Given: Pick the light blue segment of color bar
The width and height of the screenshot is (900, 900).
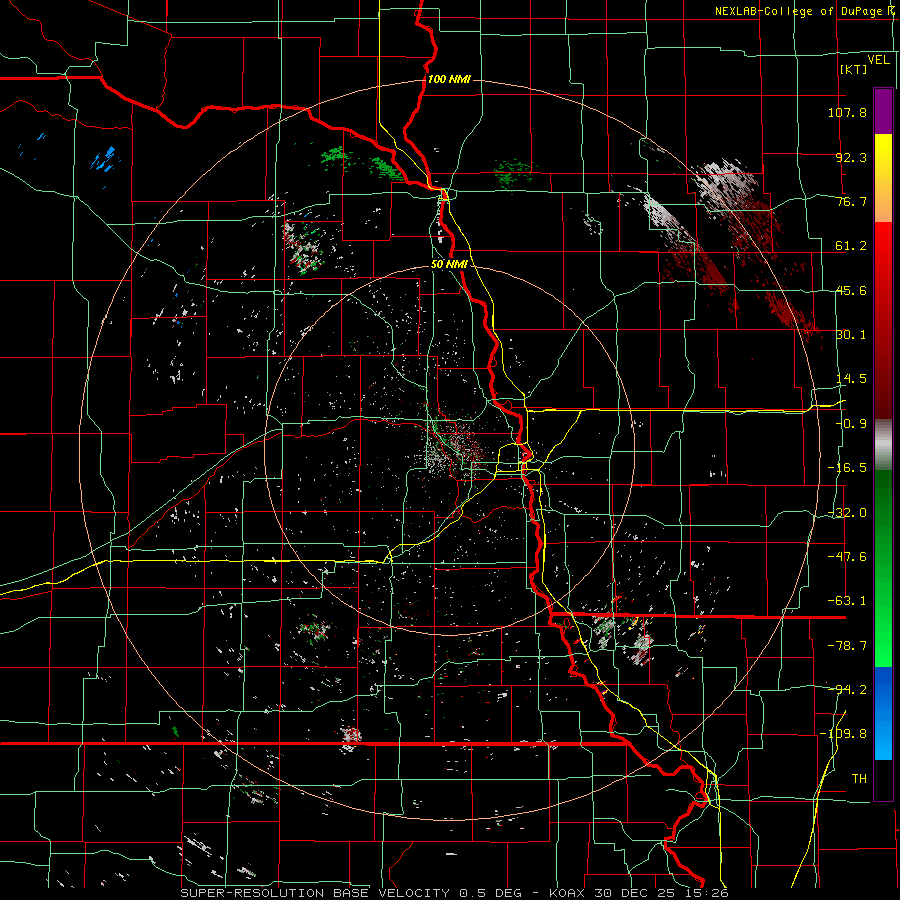Looking at the screenshot, I should 883,743.
